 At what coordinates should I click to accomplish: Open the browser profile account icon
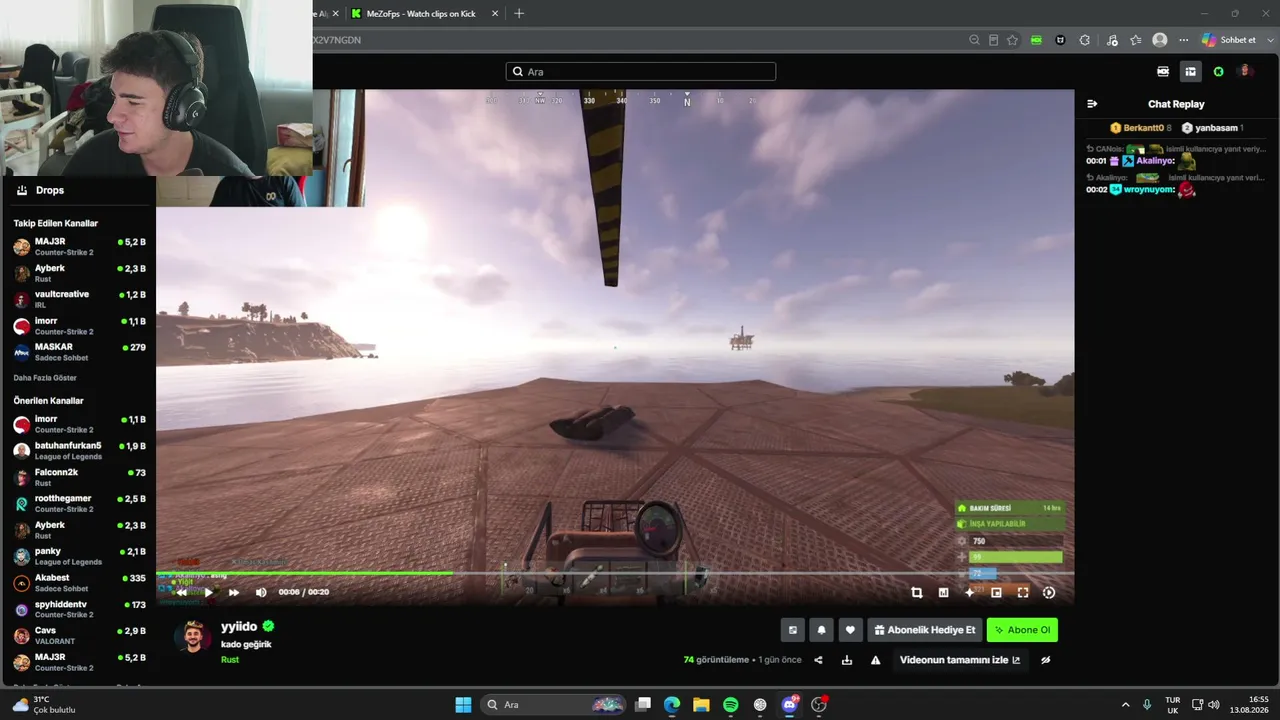tap(1160, 40)
